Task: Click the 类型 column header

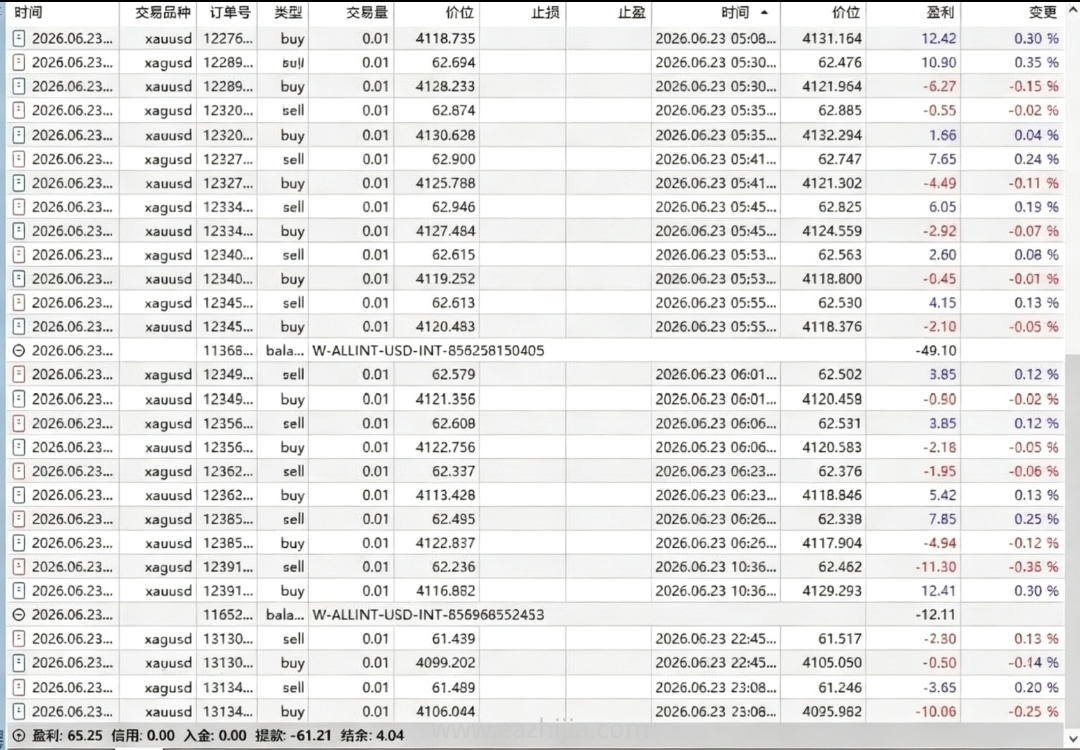Action: pyautogui.click(x=287, y=12)
